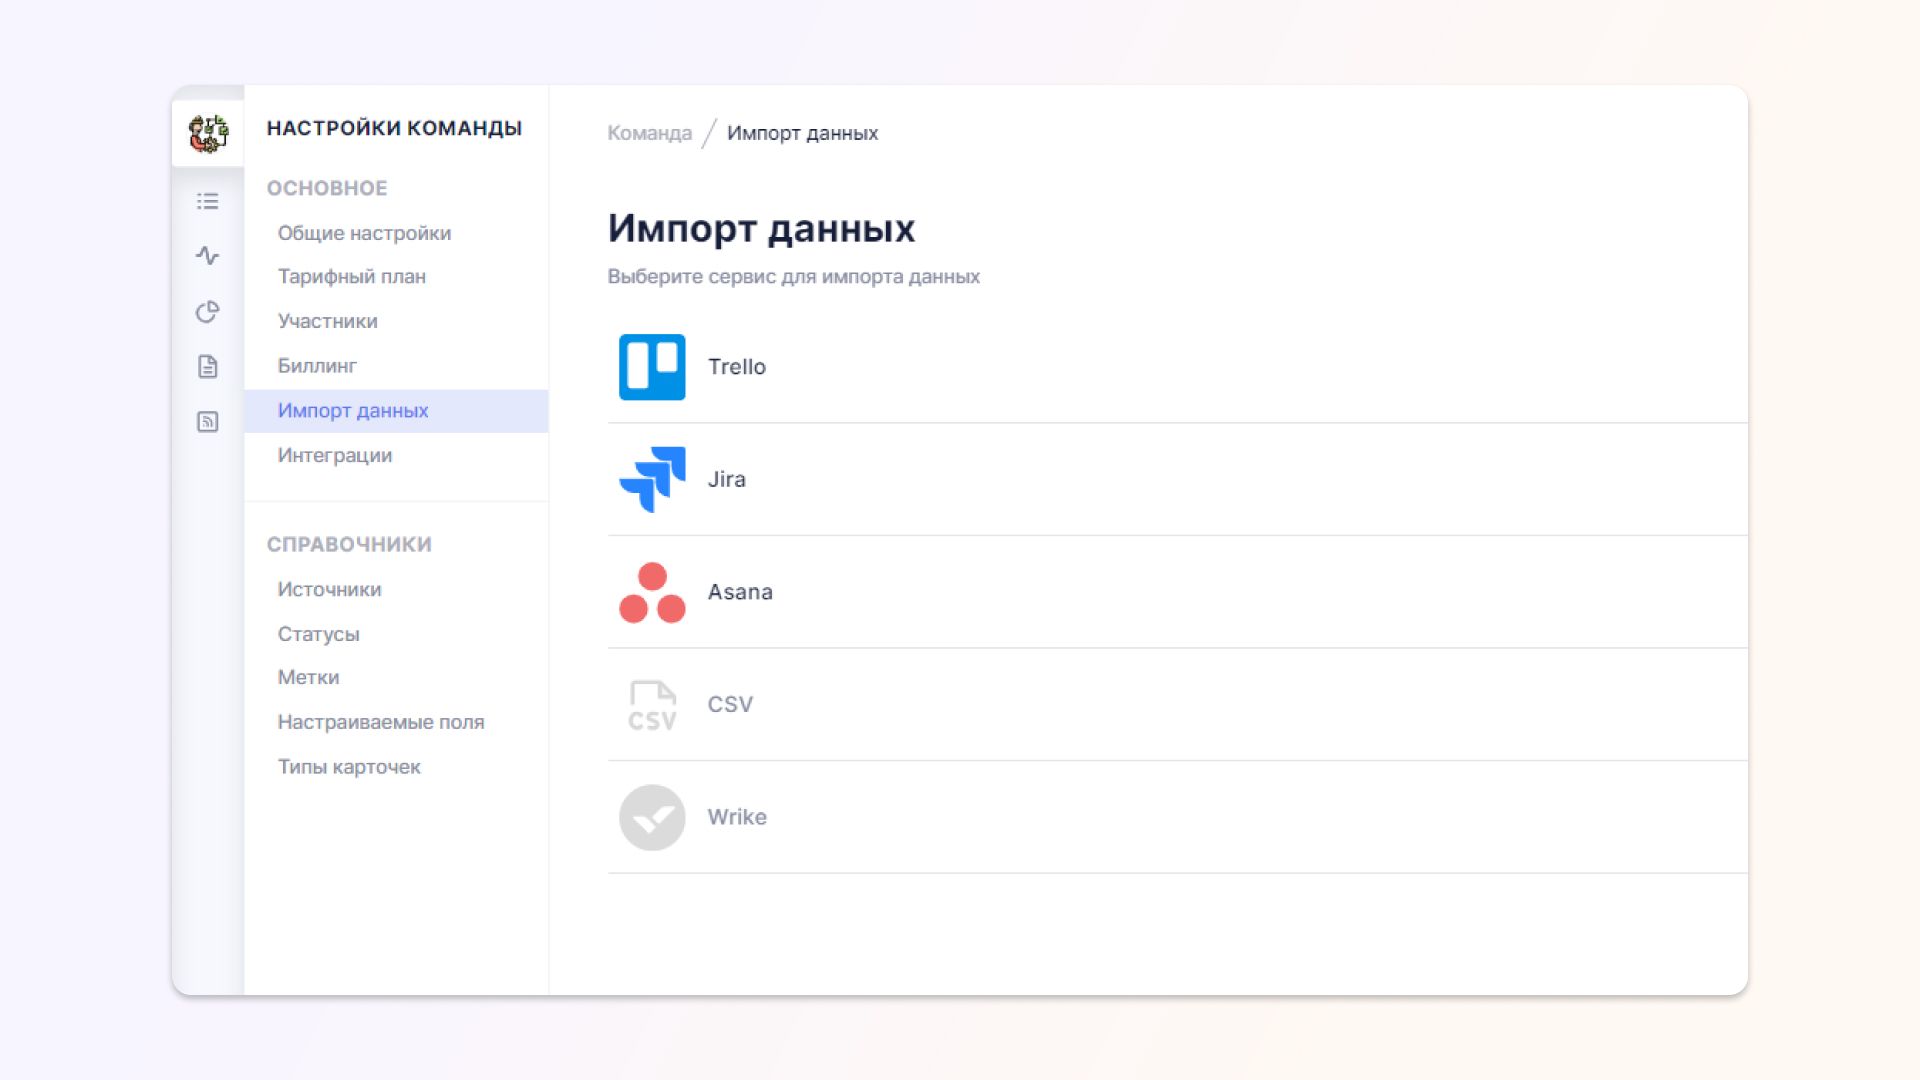The image size is (1920, 1080).
Task: Choose Trello import service label
Action: [737, 367]
